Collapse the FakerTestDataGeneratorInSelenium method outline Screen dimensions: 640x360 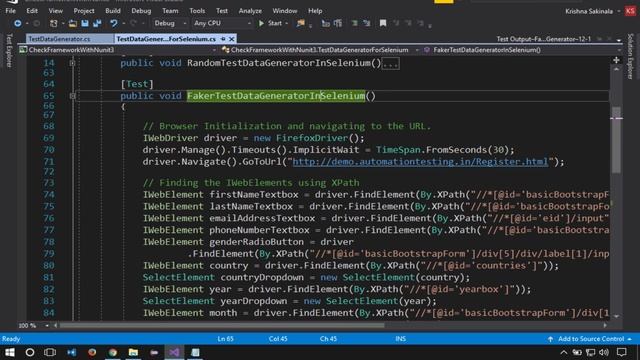(x=72, y=96)
